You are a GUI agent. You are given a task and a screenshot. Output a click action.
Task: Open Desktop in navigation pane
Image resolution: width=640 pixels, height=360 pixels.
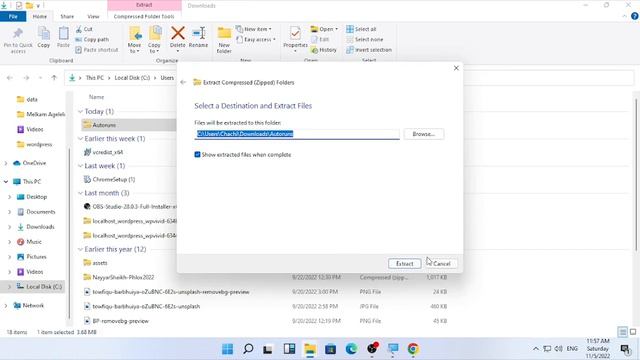pos(36,197)
